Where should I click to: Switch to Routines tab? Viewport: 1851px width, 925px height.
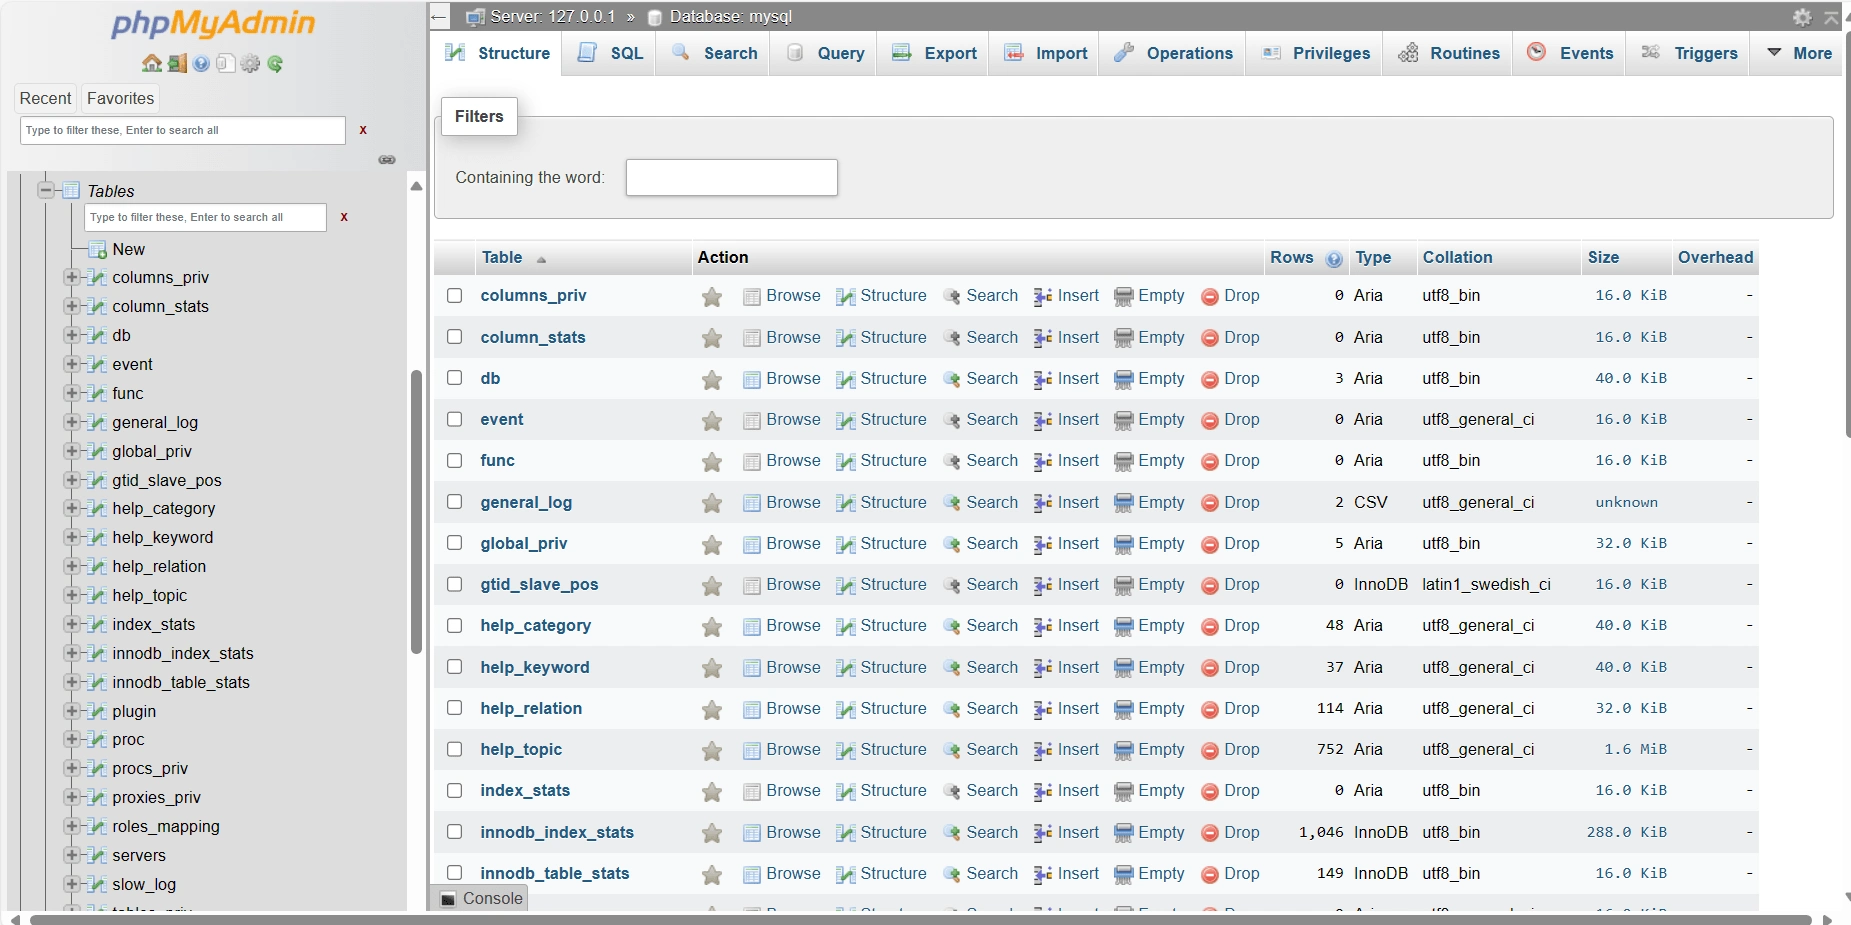point(1449,53)
